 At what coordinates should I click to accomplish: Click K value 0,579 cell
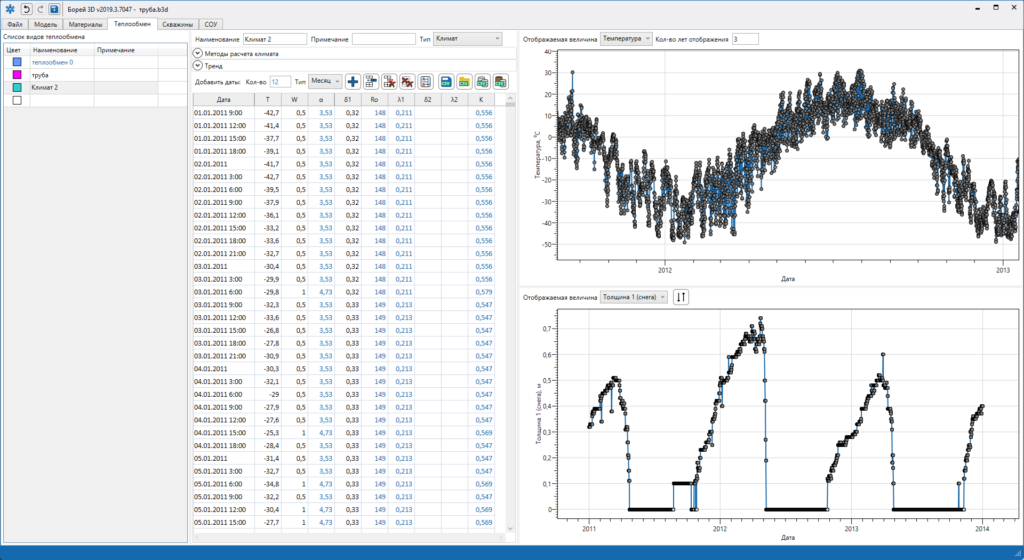(481, 292)
